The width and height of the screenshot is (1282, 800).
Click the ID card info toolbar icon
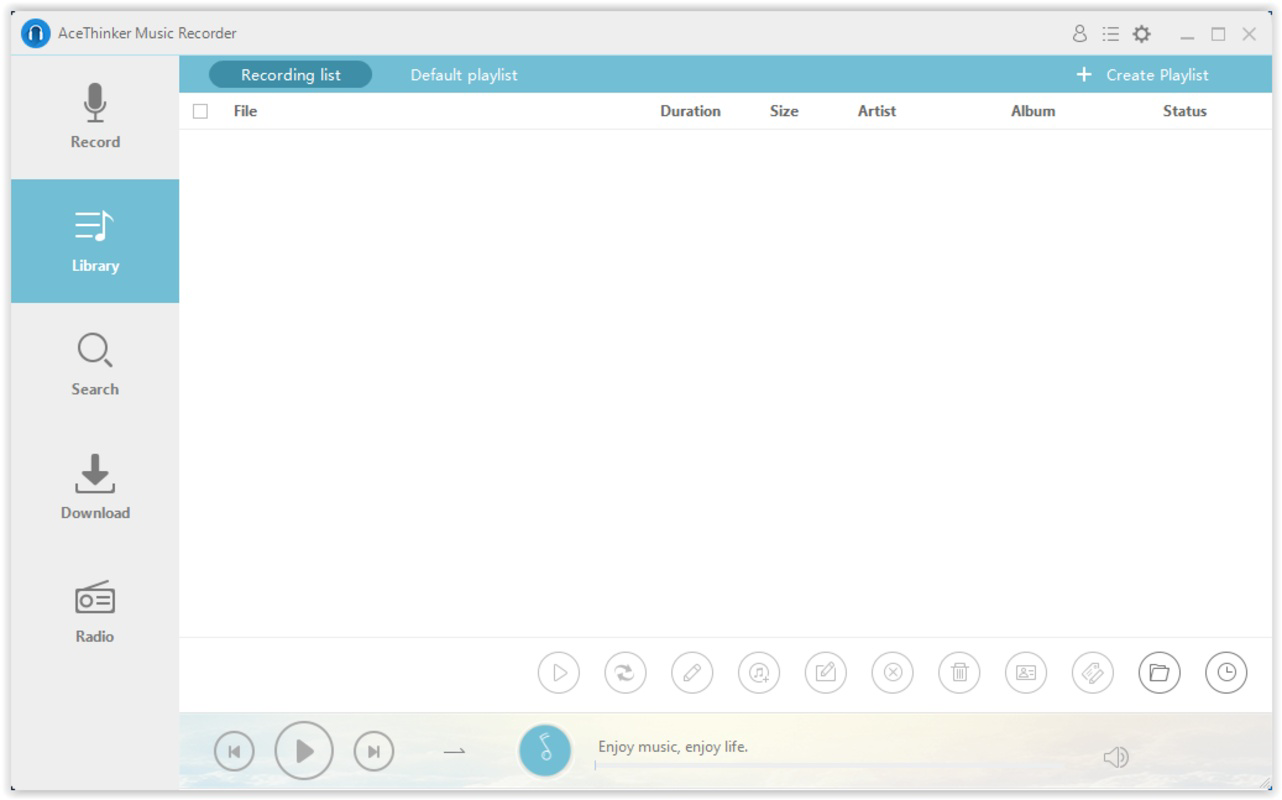coord(1026,673)
